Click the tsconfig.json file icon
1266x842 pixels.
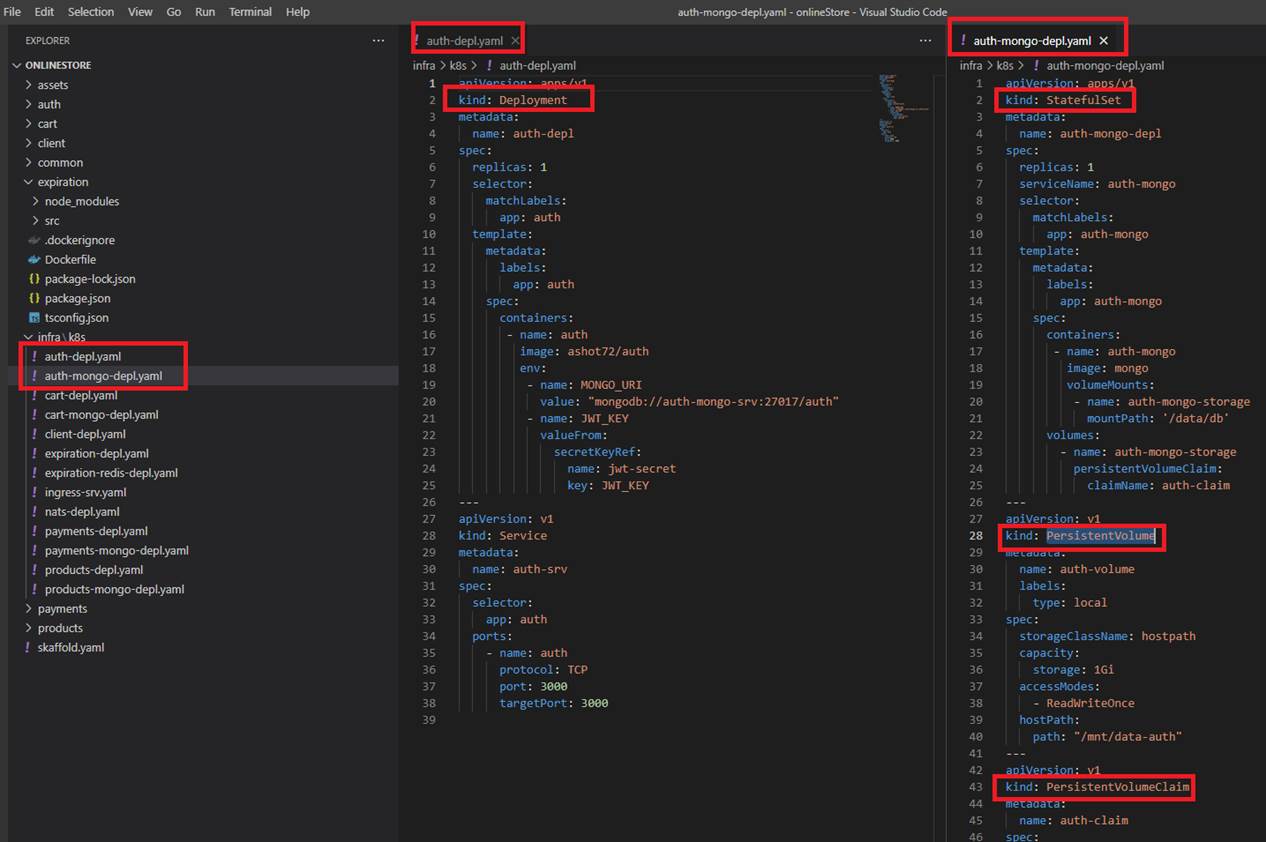35,318
